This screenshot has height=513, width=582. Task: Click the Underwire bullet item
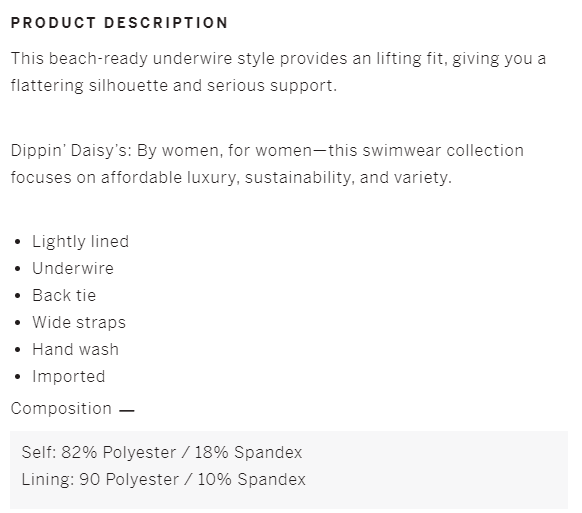pyautogui.click(x=73, y=268)
